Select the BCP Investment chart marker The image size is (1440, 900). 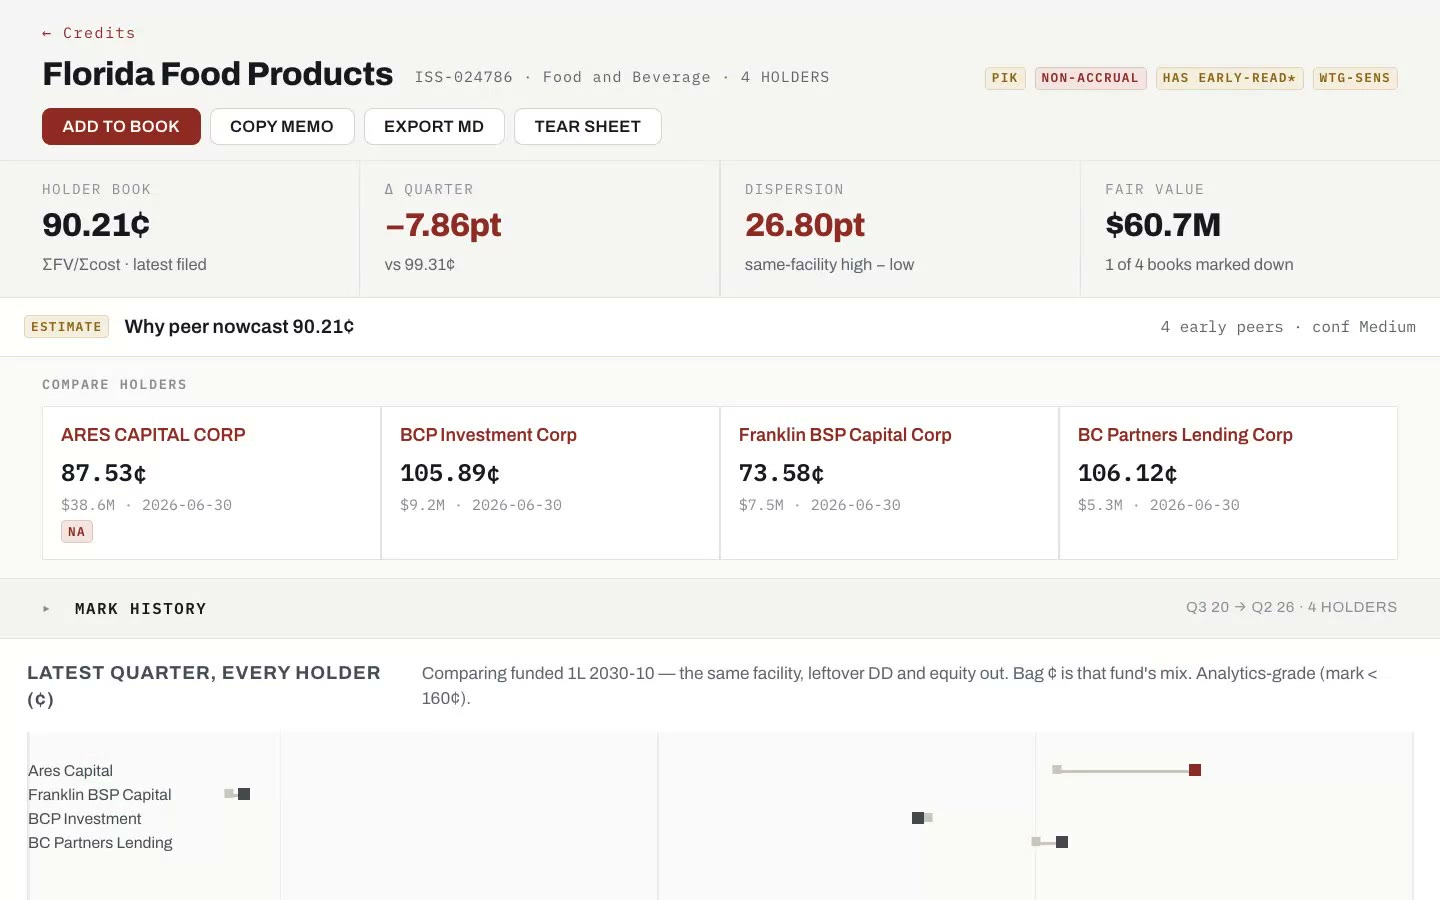click(918, 818)
